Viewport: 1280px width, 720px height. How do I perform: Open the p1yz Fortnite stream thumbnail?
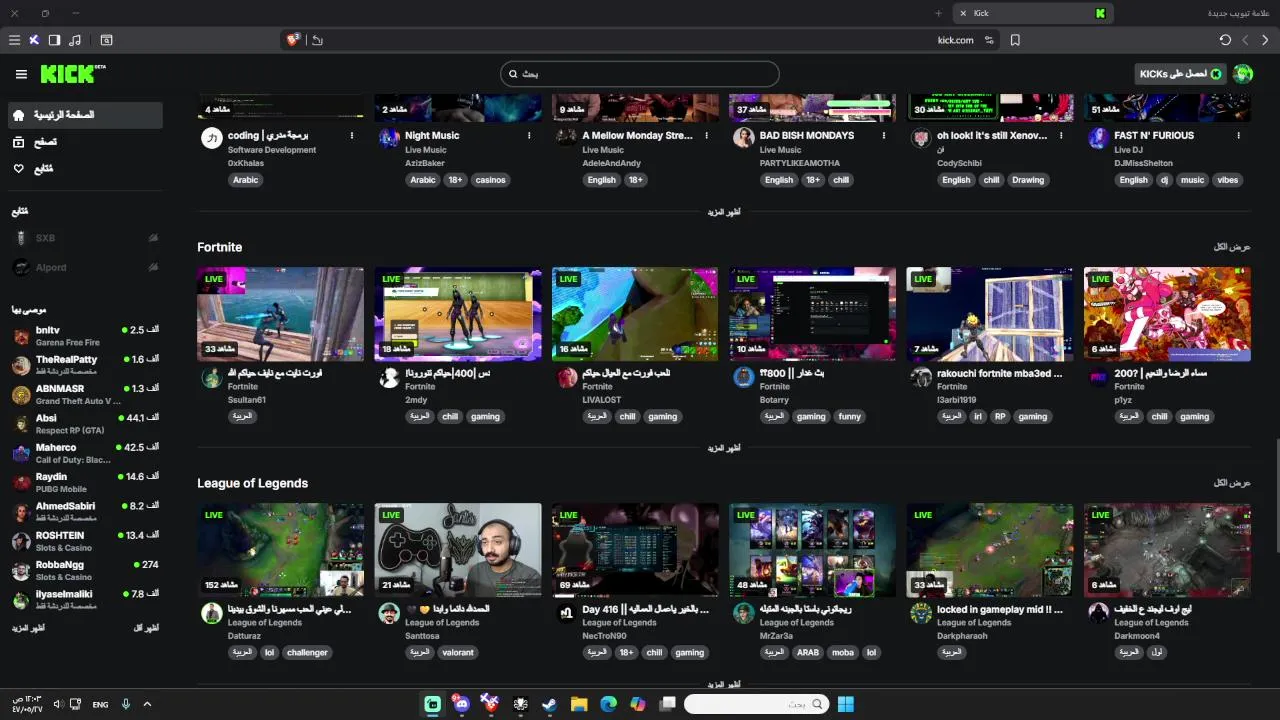pos(1167,314)
